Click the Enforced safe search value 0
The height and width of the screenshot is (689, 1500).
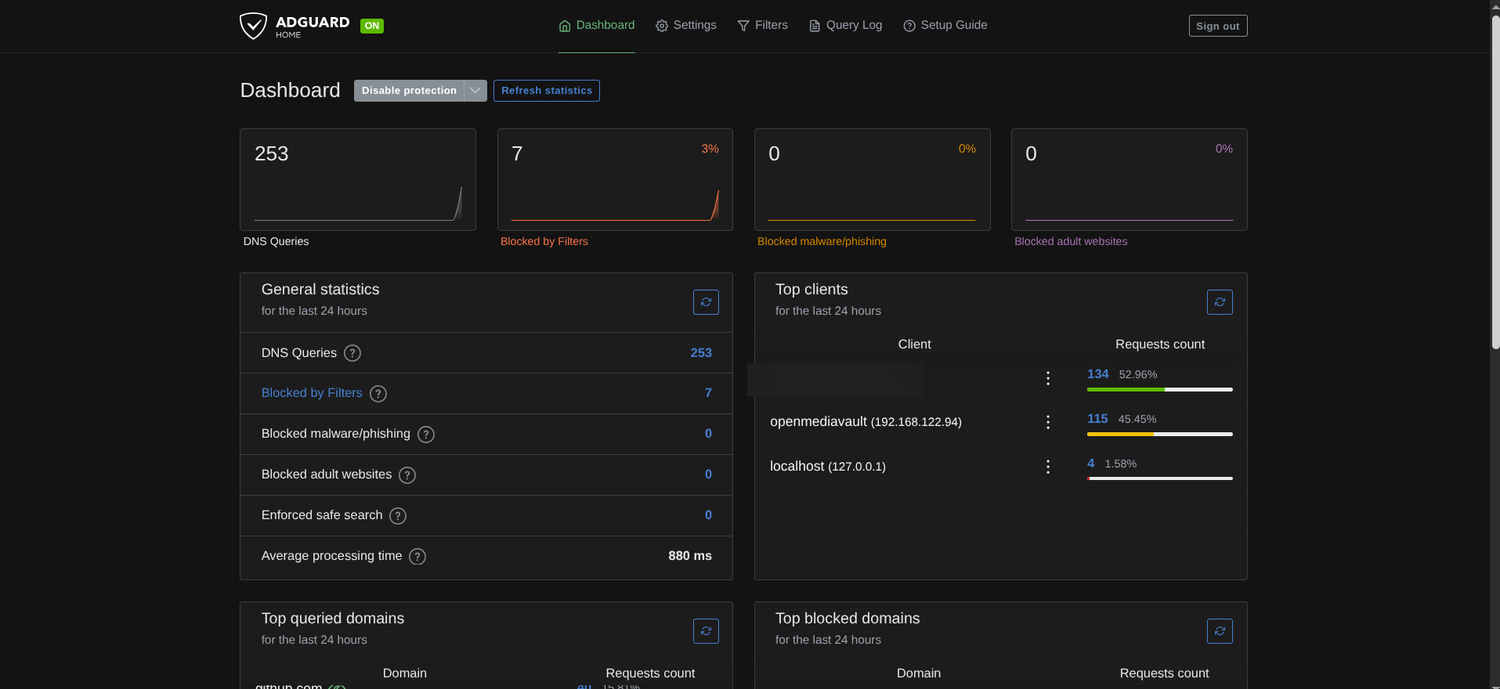pos(708,515)
